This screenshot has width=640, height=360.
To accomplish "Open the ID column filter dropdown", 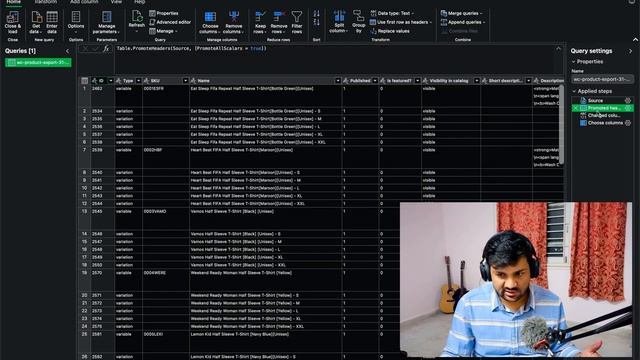I will (x=111, y=81).
